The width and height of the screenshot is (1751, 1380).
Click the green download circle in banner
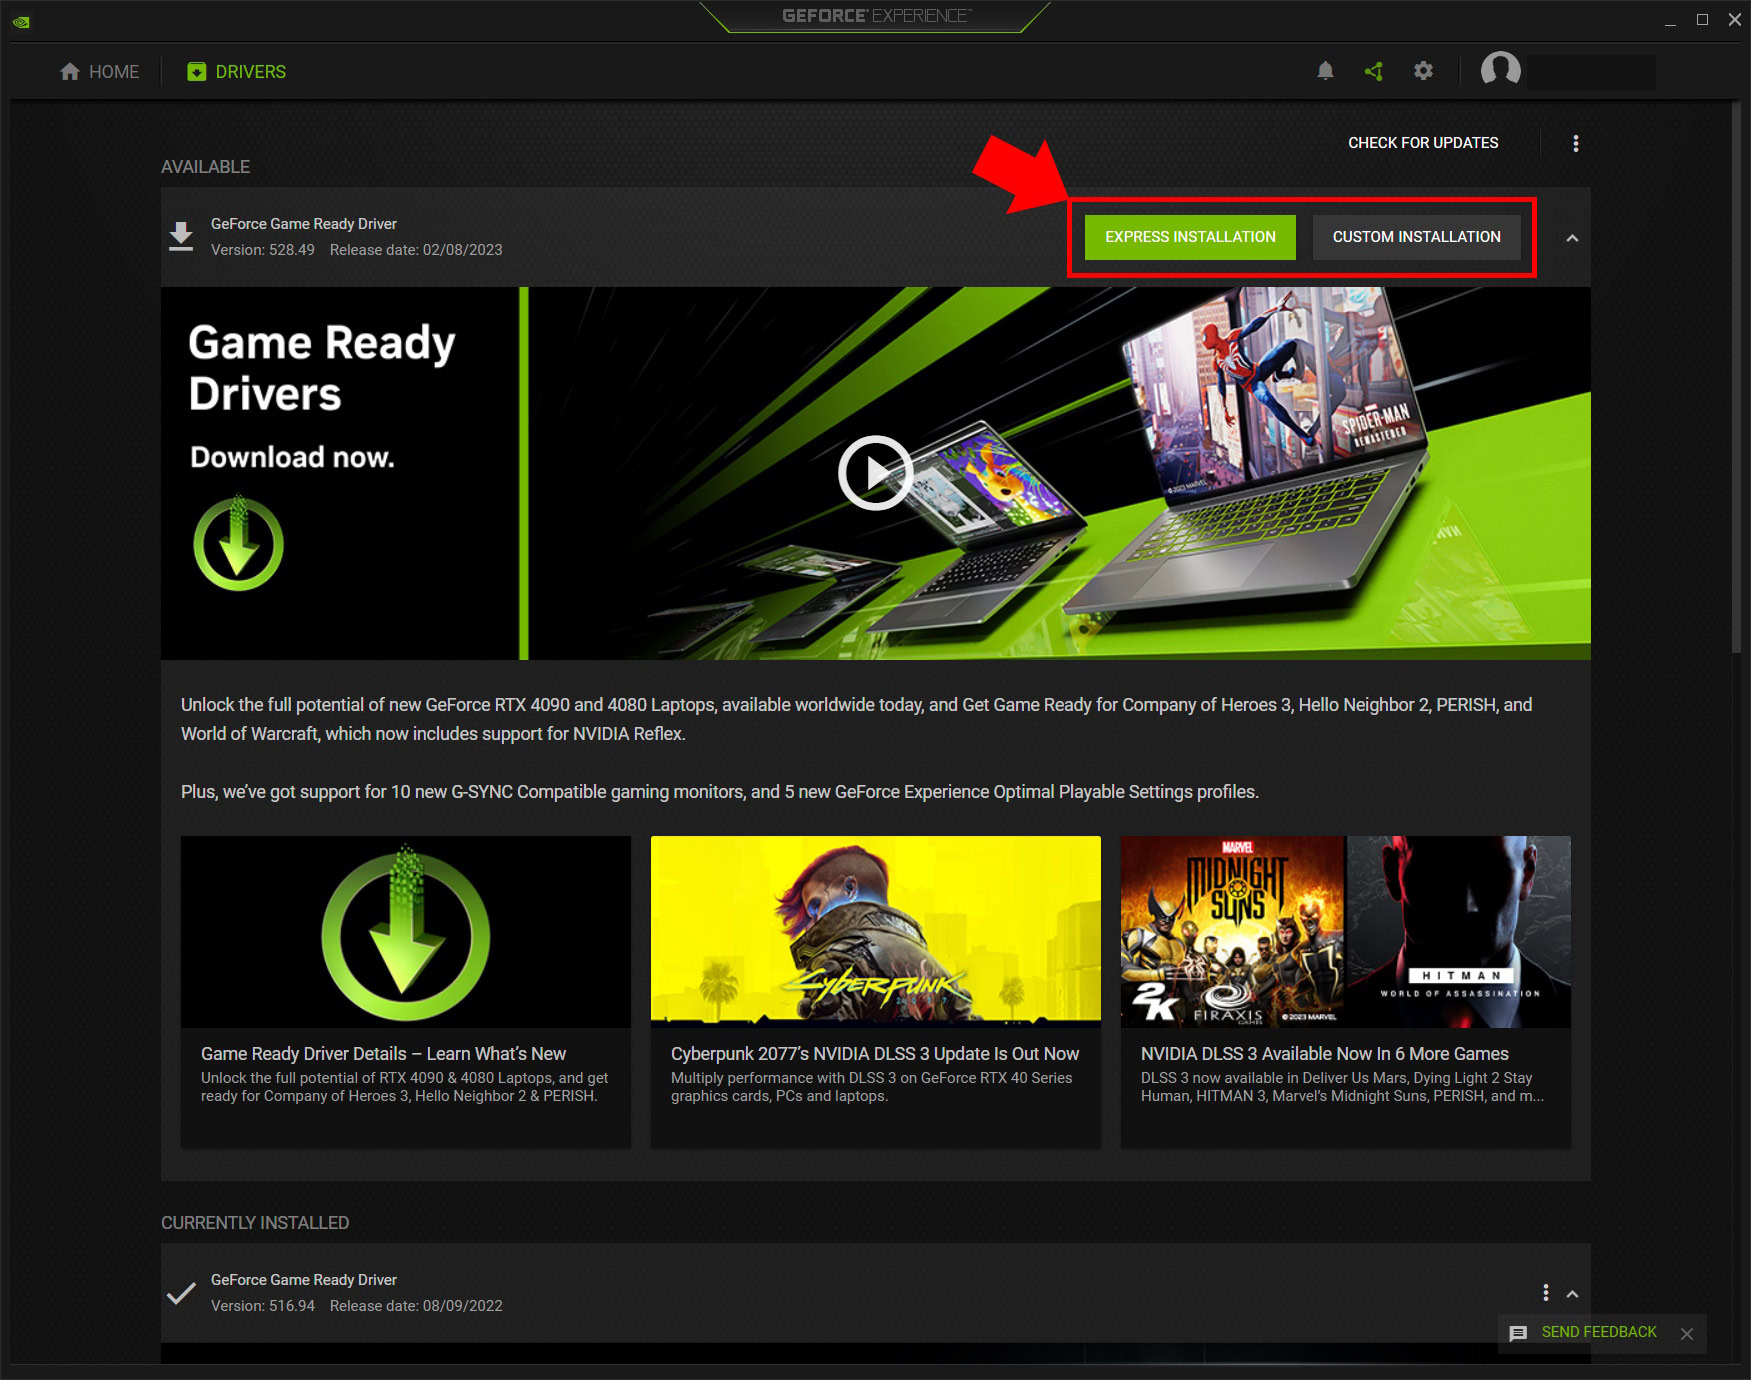tap(238, 545)
